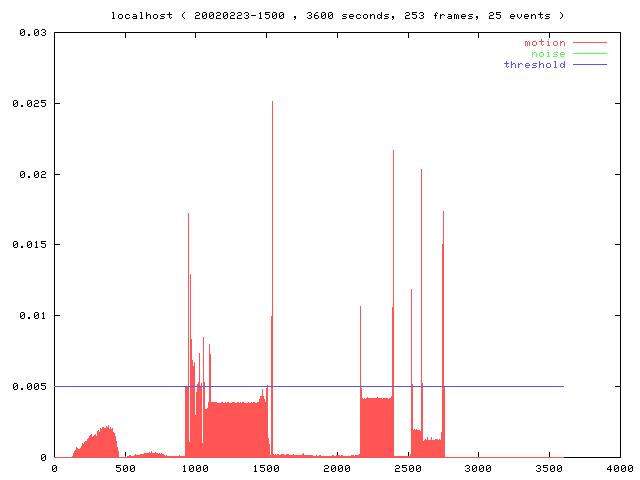Click the 0.015 y-axis tick label
The height and width of the screenshot is (480, 640).
[x=30, y=245]
